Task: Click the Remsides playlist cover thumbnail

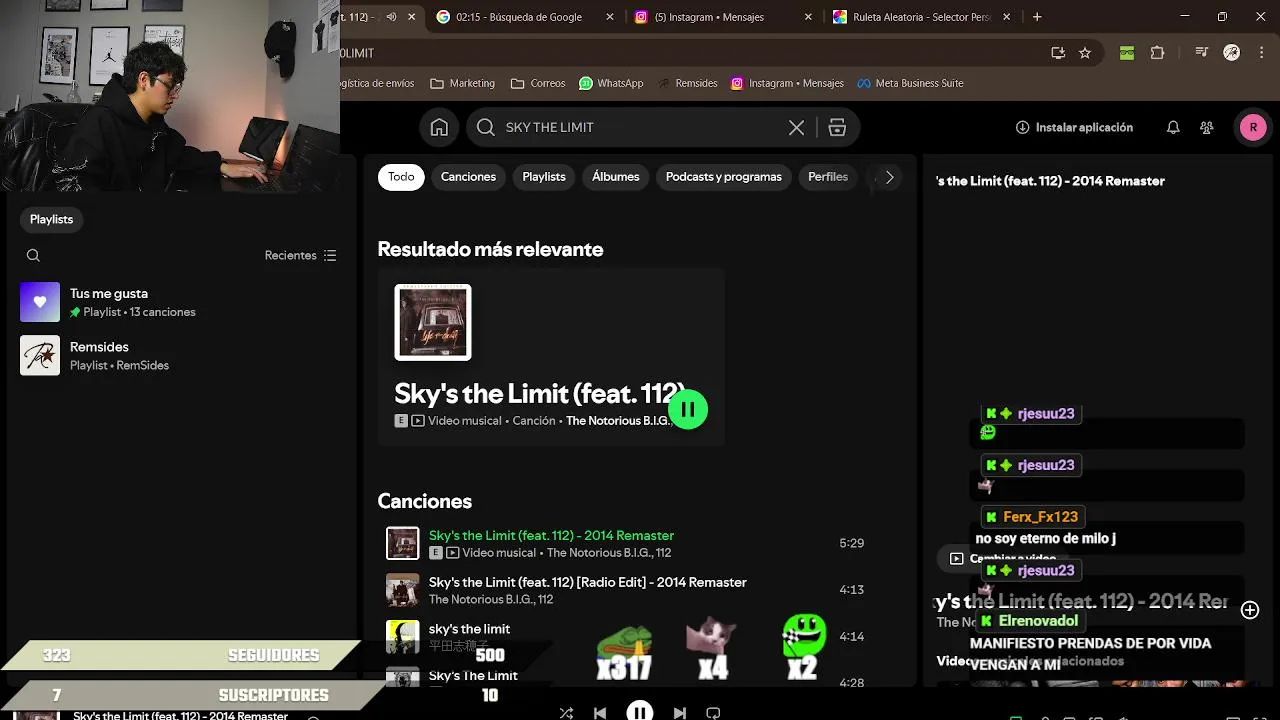Action: click(40, 355)
